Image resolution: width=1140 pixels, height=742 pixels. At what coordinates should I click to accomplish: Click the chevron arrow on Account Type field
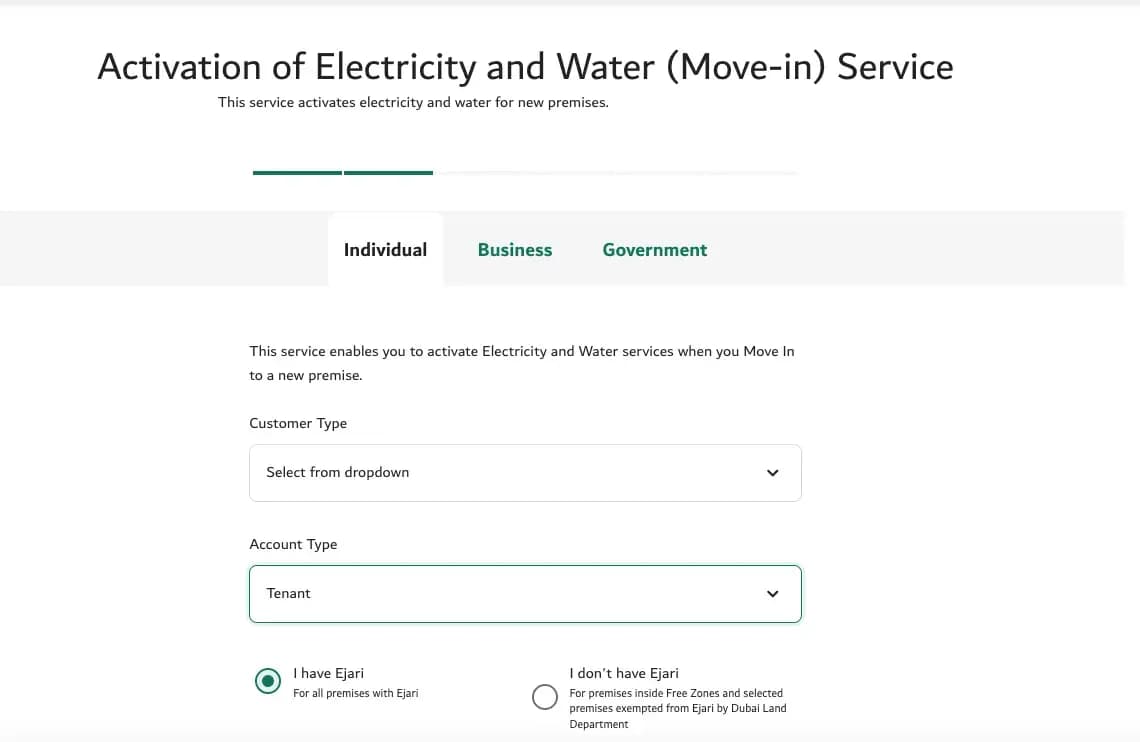(x=772, y=593)
